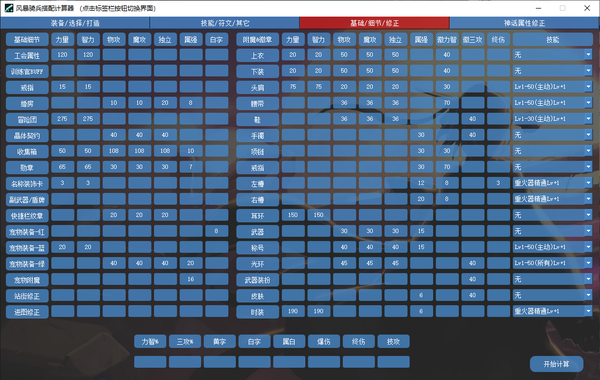Click the 左槽 终伤 field showing 3
The width and height of the screenshot is (600, 380).
tap(498, 183)
